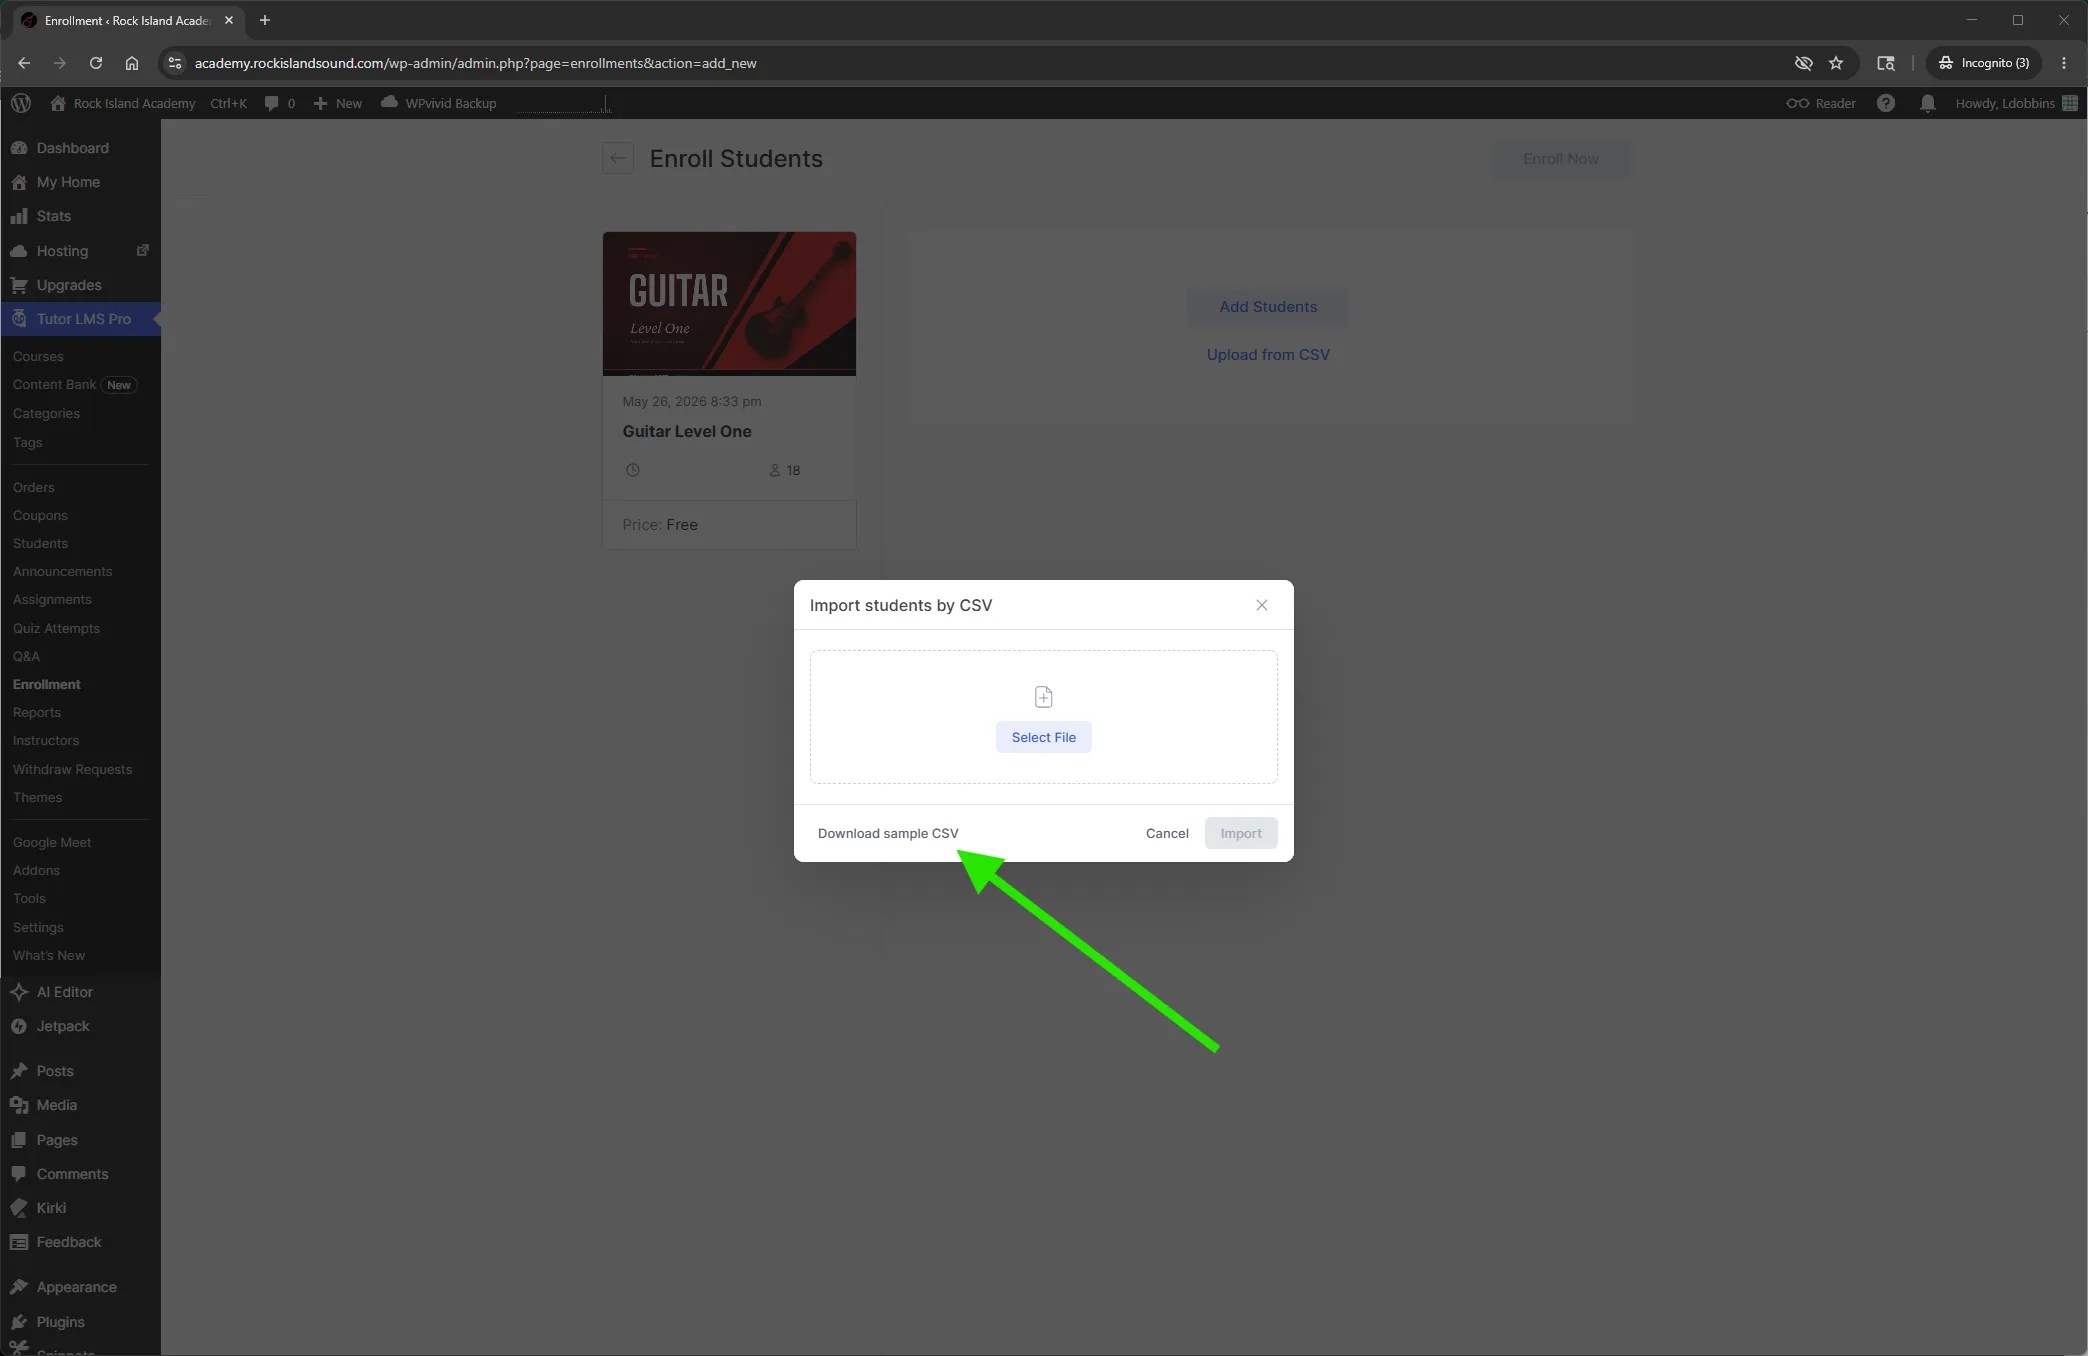Image resolution: width=2088 pixels, height=1356 pixels.
Task: Close the Import students by CSV dialog
Action: click(x=1262, y=605)
